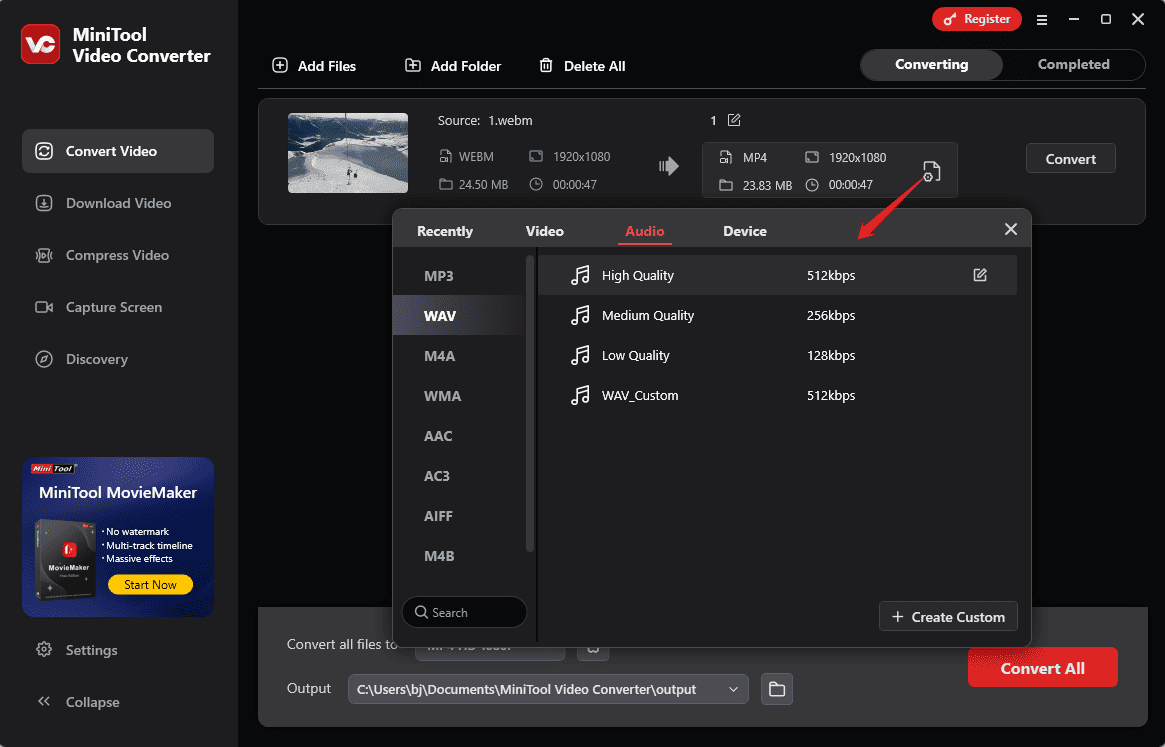Click the MiniTool Video Converter logo icon

(x=41, y=45)
